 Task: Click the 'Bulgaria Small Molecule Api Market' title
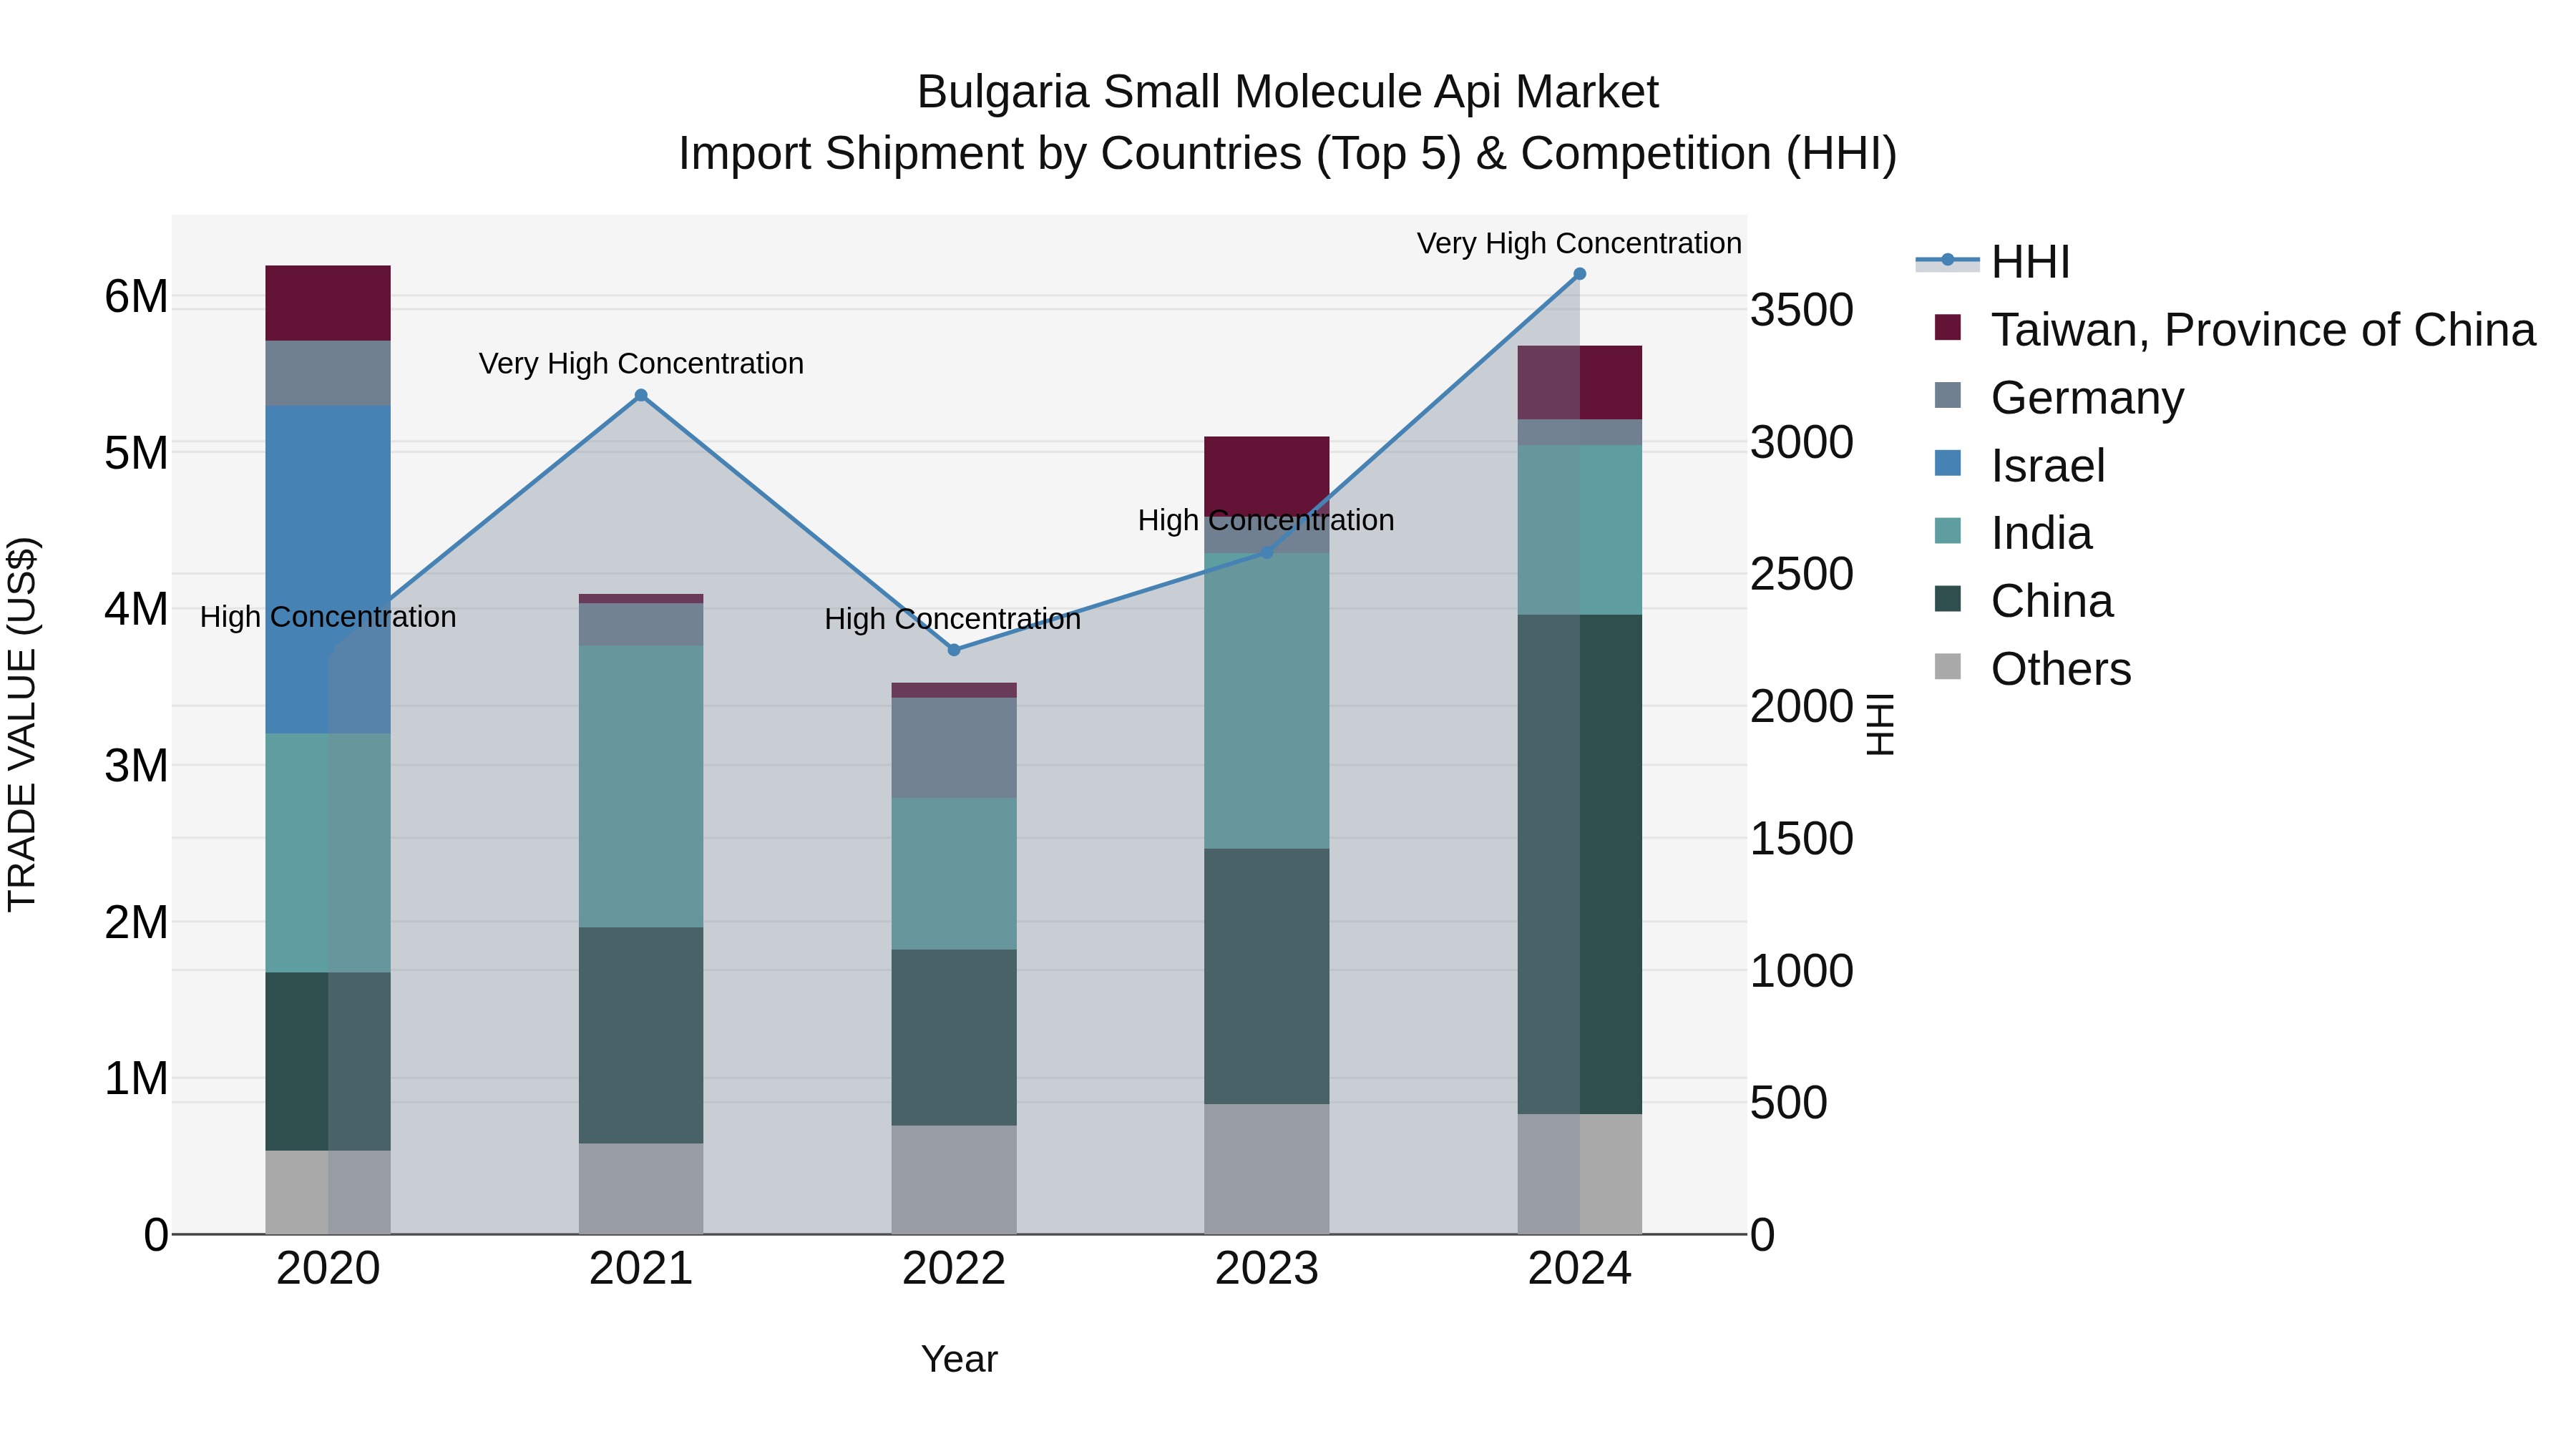point(1288,92)
